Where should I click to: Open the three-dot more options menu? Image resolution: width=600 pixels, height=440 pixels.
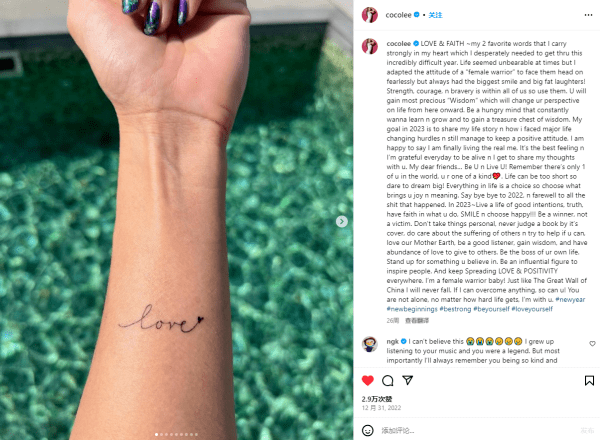(589, 15)
